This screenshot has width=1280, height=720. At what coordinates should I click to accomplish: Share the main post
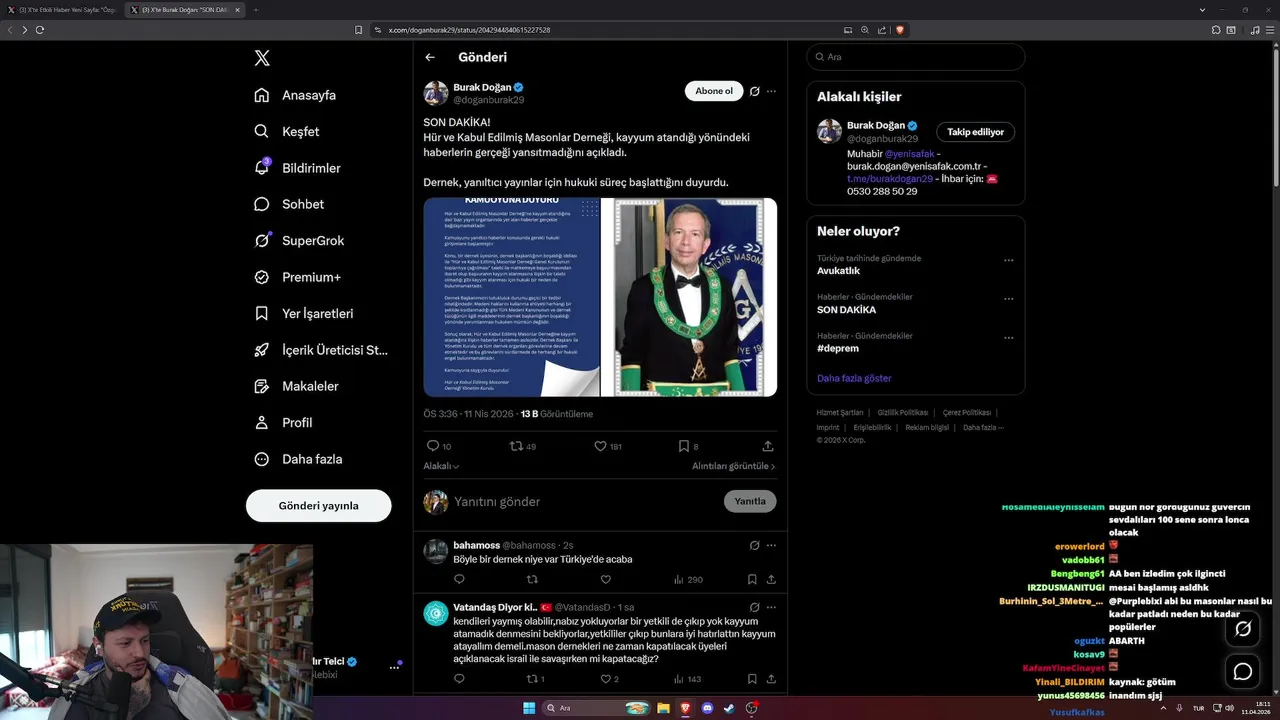[x=768, y=446]
